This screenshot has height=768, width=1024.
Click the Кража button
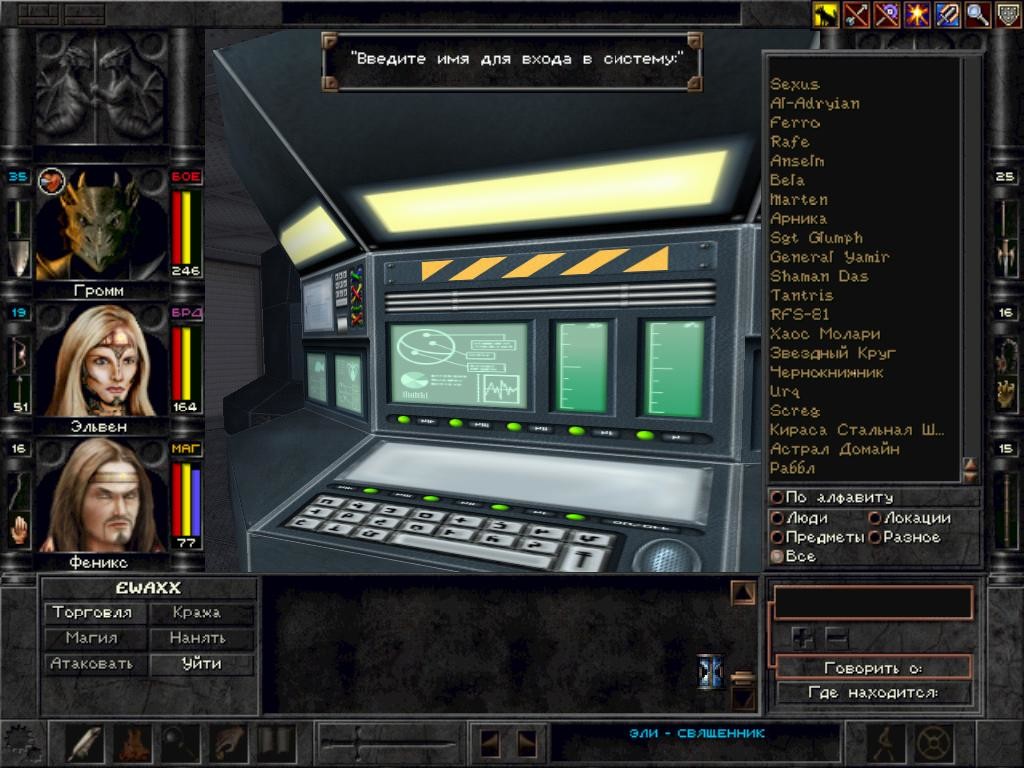click(202, 613)
